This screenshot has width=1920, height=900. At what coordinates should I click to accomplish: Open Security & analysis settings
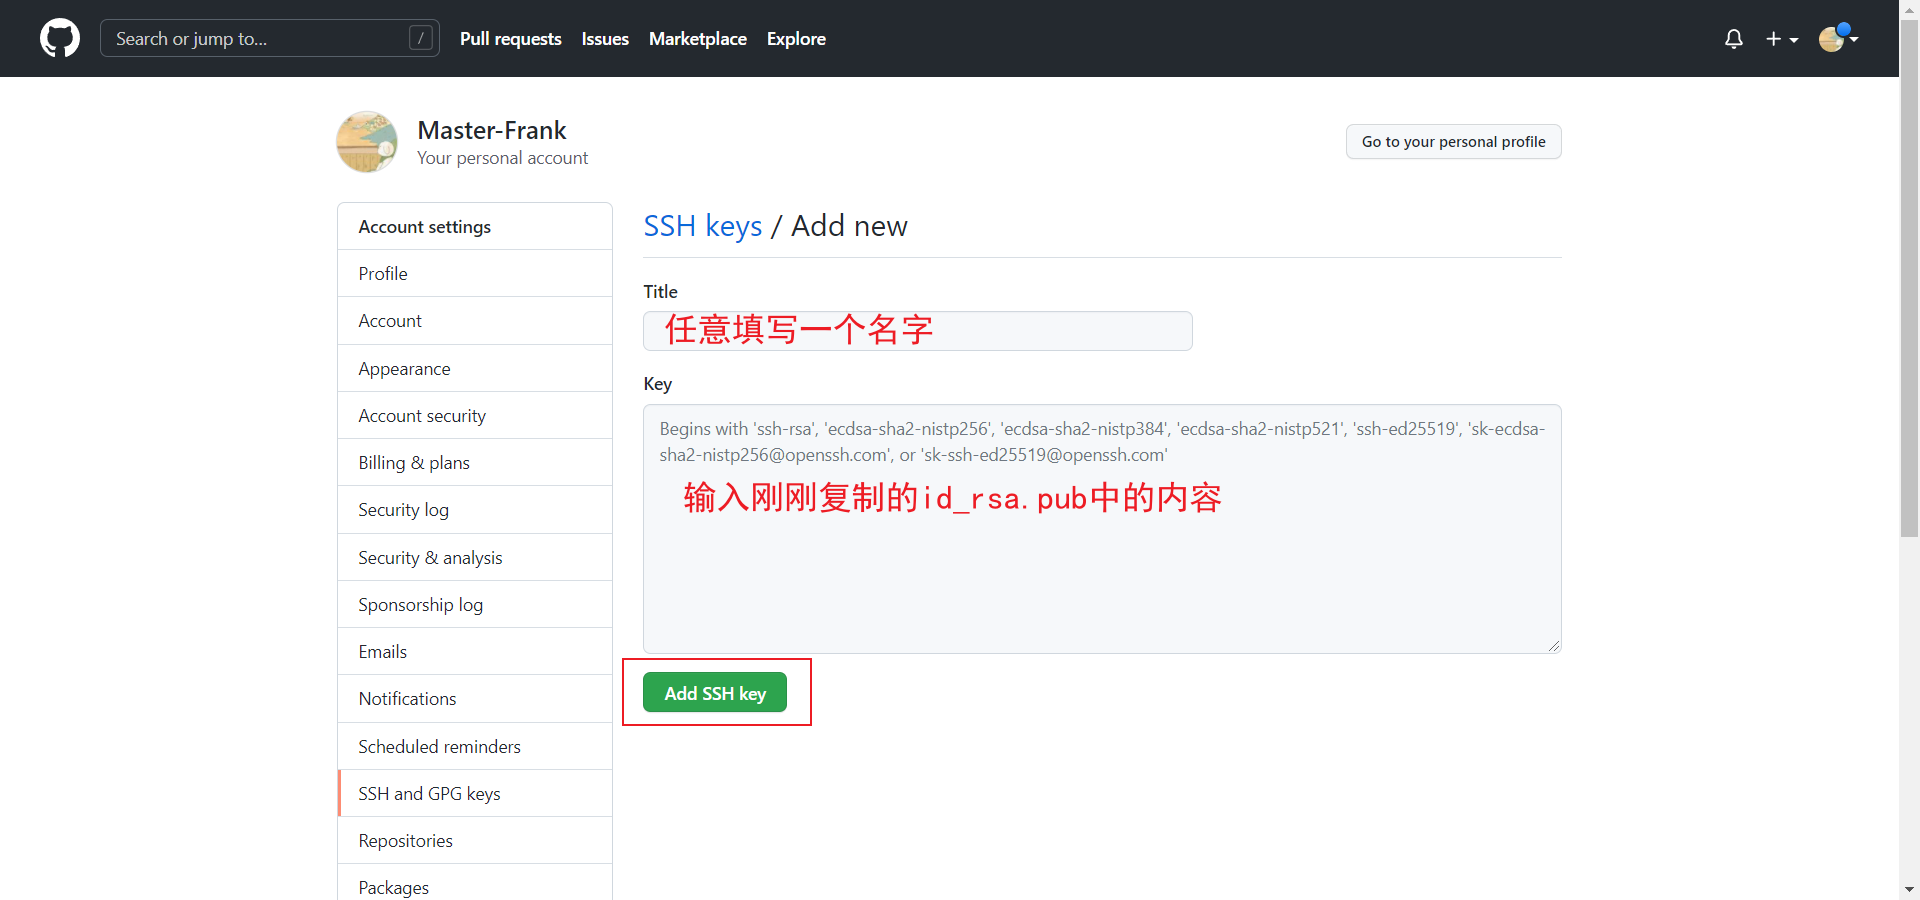click(x=475, y=558)
